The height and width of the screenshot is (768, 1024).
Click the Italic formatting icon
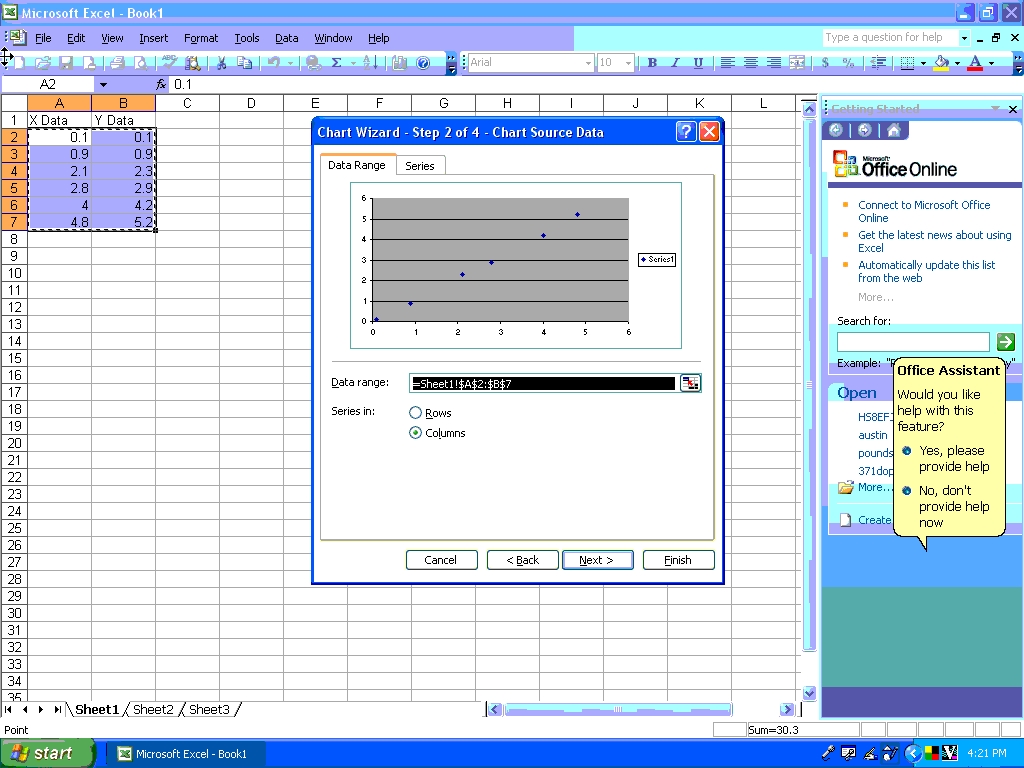click(675, 62)
